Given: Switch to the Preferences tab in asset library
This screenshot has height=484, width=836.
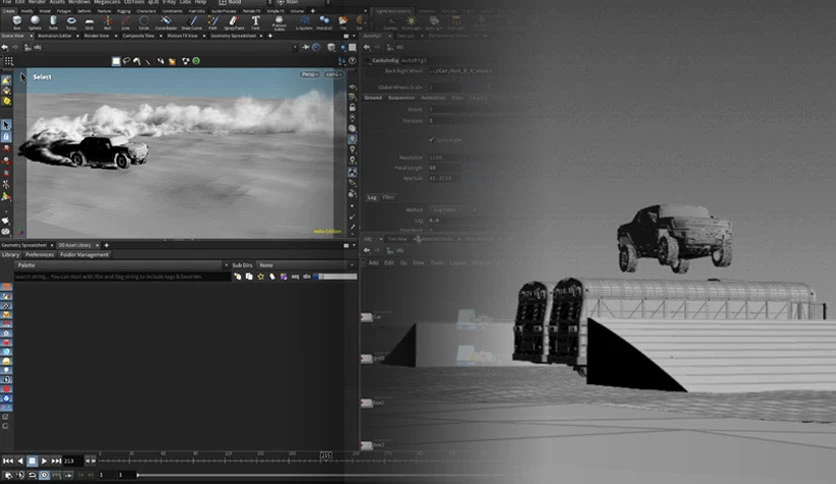Looking at the screenshot, I should click(39, 255).
